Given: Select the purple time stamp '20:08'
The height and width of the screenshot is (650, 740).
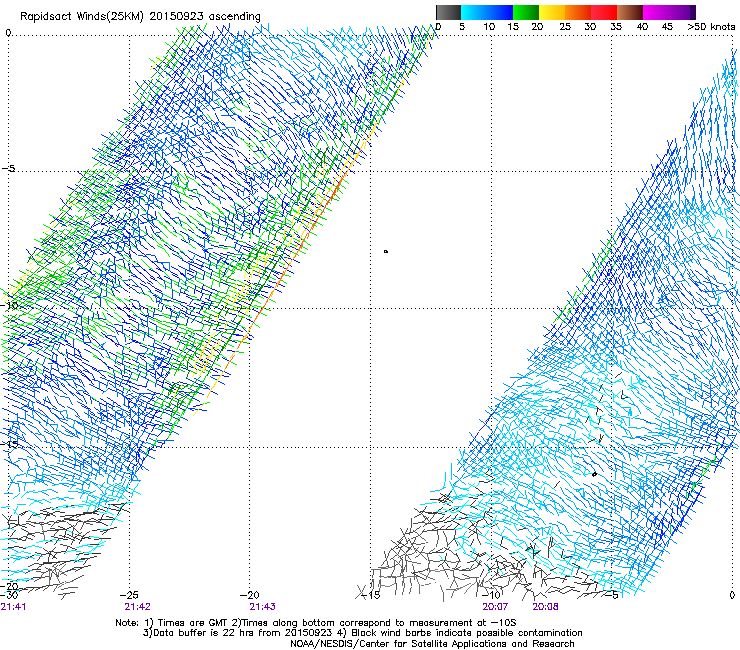Looking at the screenshot, I should coord(546,607).
